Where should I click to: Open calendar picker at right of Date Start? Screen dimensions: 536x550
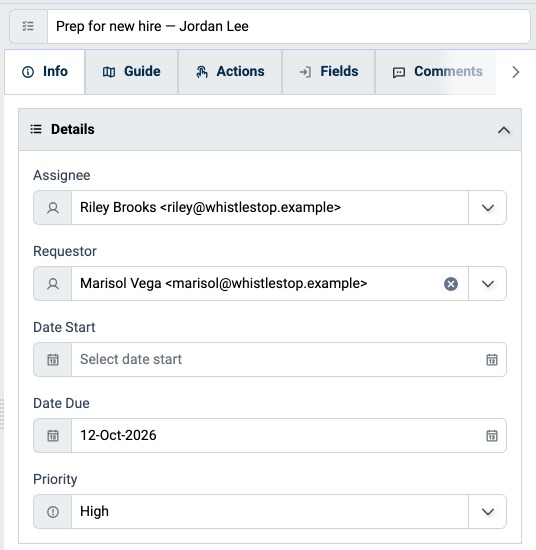pyautogui.click(x=492, y=360)
